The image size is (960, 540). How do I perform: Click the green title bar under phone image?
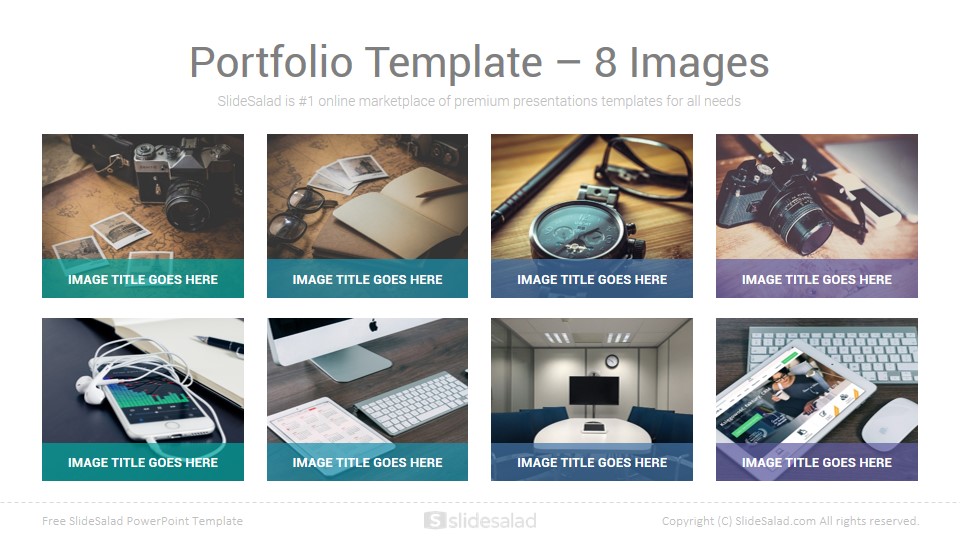143,462
